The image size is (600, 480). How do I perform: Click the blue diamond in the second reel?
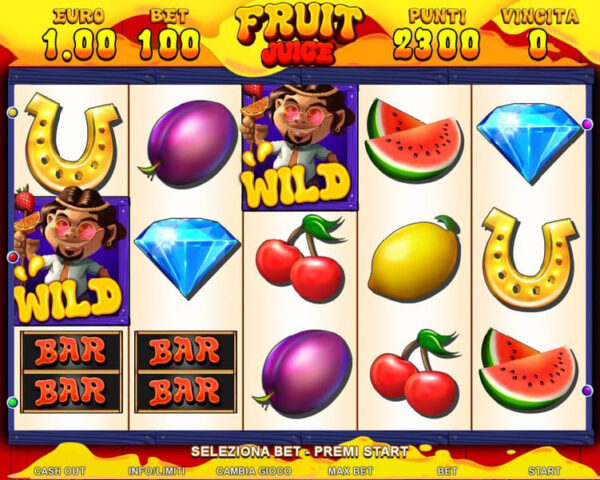click(187, 257)
